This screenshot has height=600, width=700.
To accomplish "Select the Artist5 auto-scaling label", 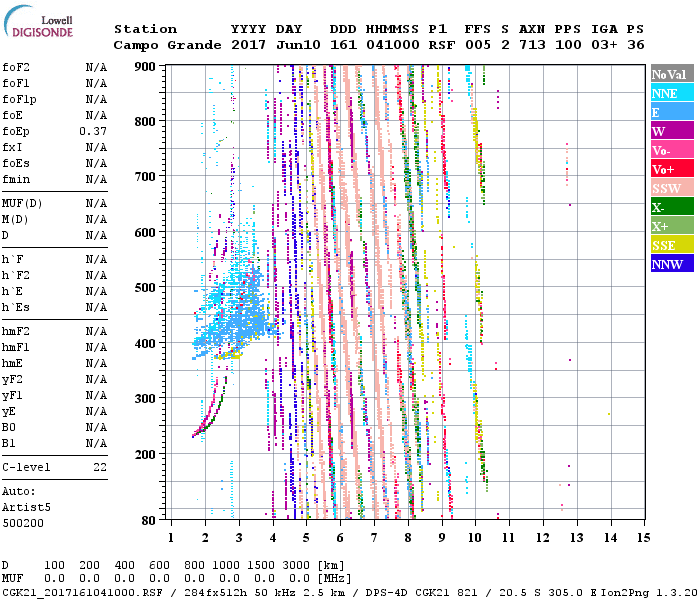I will tap(26, 508).
